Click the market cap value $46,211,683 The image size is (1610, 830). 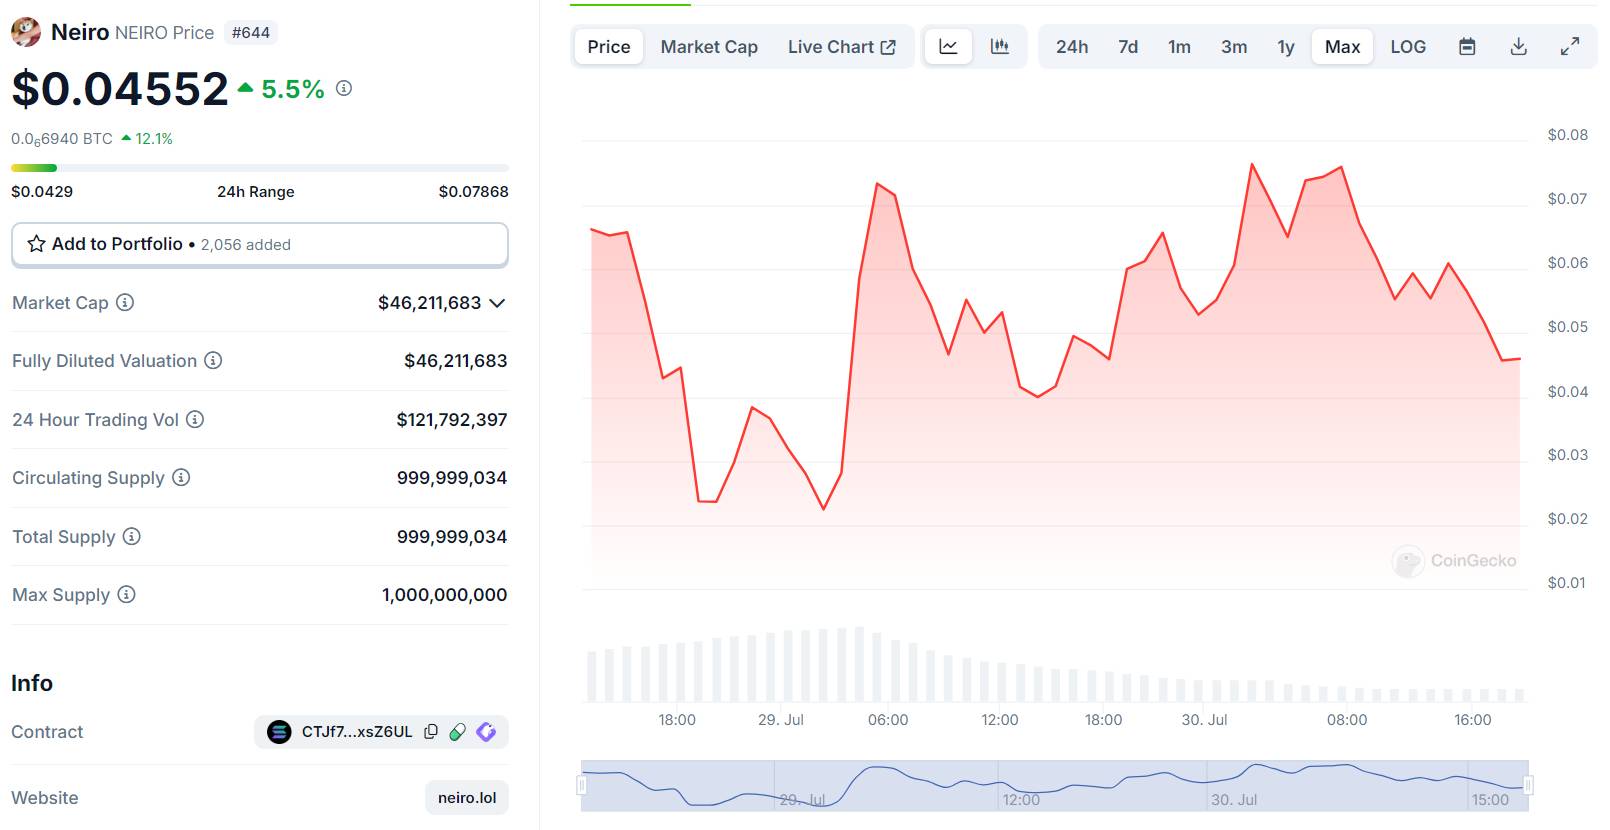click(430, 303)
